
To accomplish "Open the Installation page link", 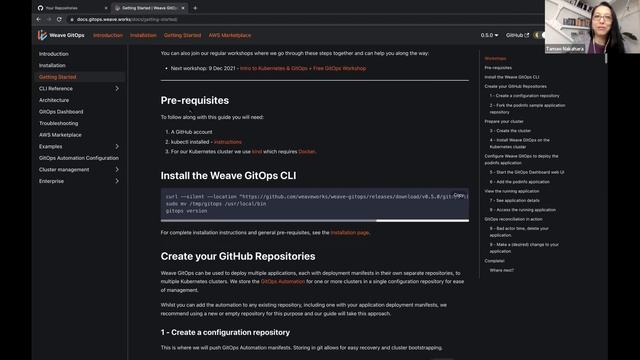I will coord(350,233).
